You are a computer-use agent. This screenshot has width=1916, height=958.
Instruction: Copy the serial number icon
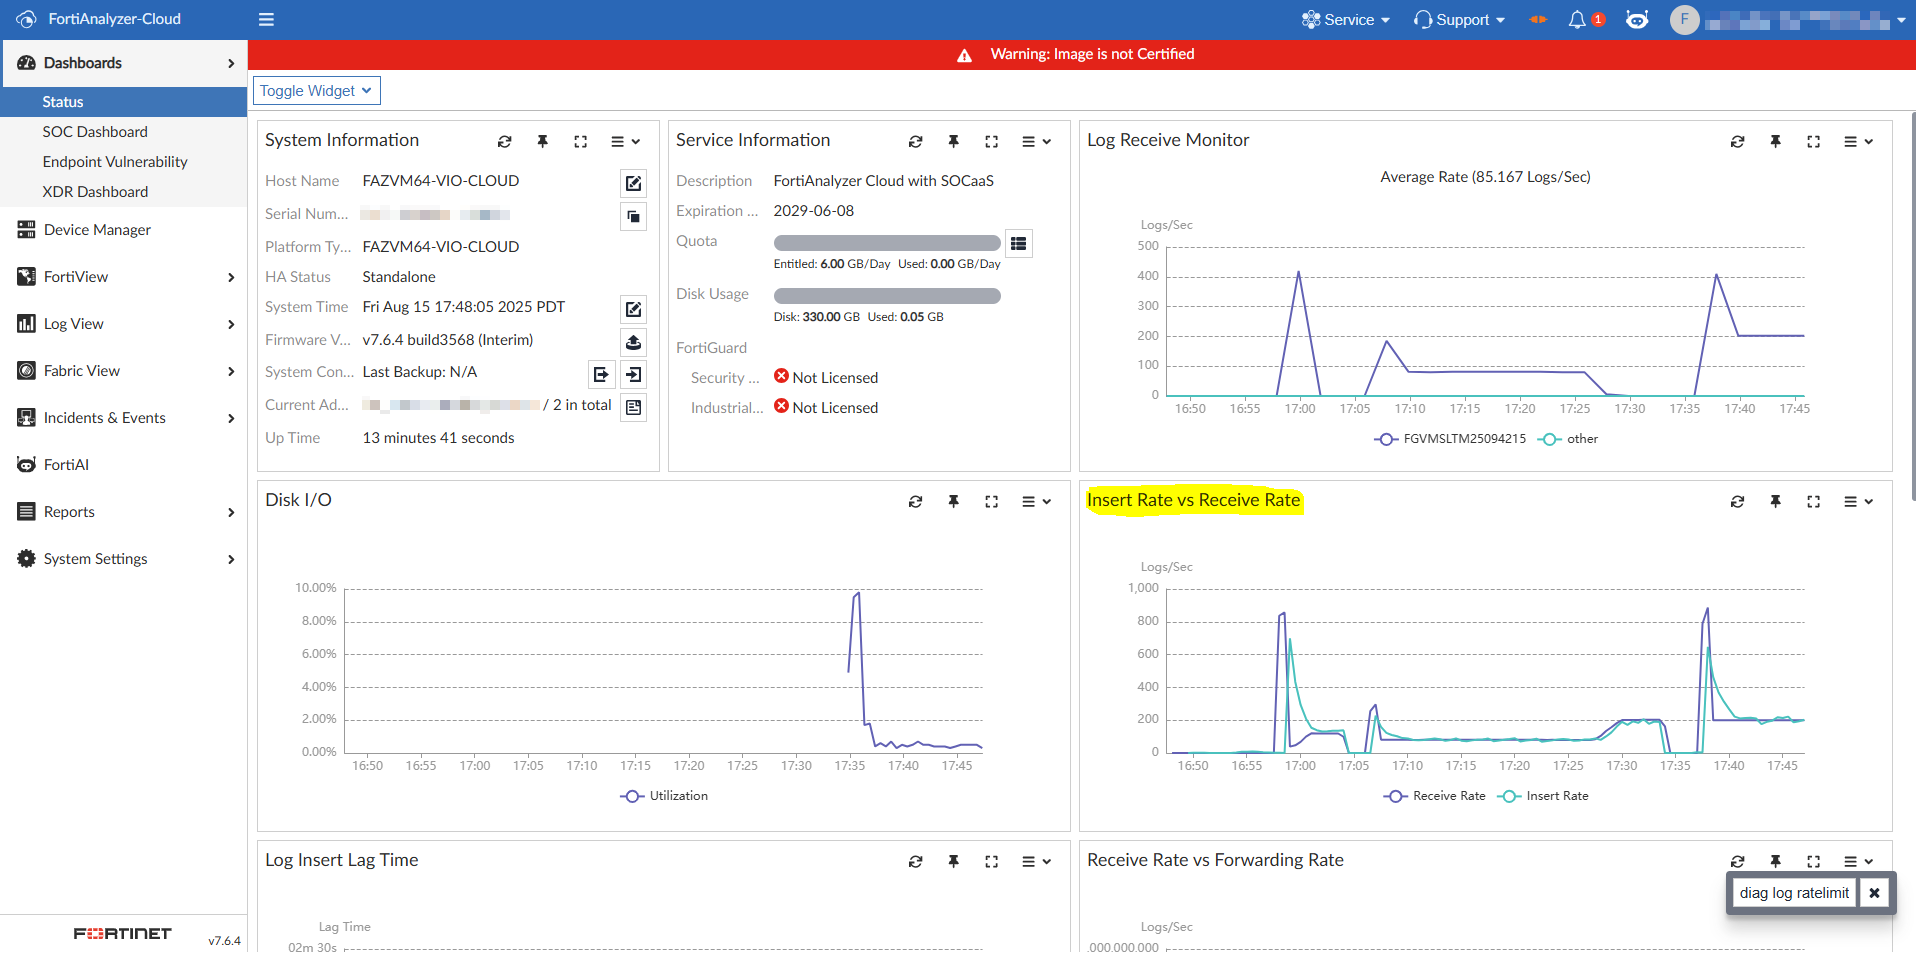[x=633, y=216]
